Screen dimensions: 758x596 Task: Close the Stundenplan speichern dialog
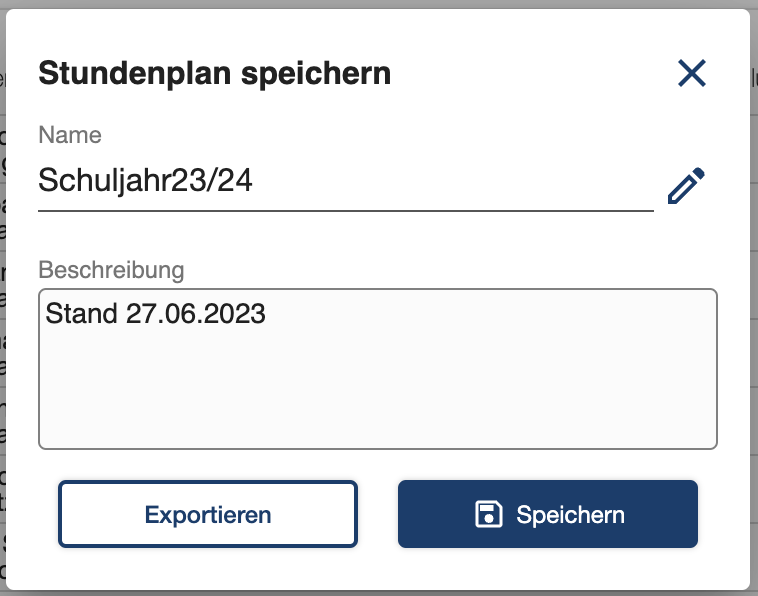(692, 73)
